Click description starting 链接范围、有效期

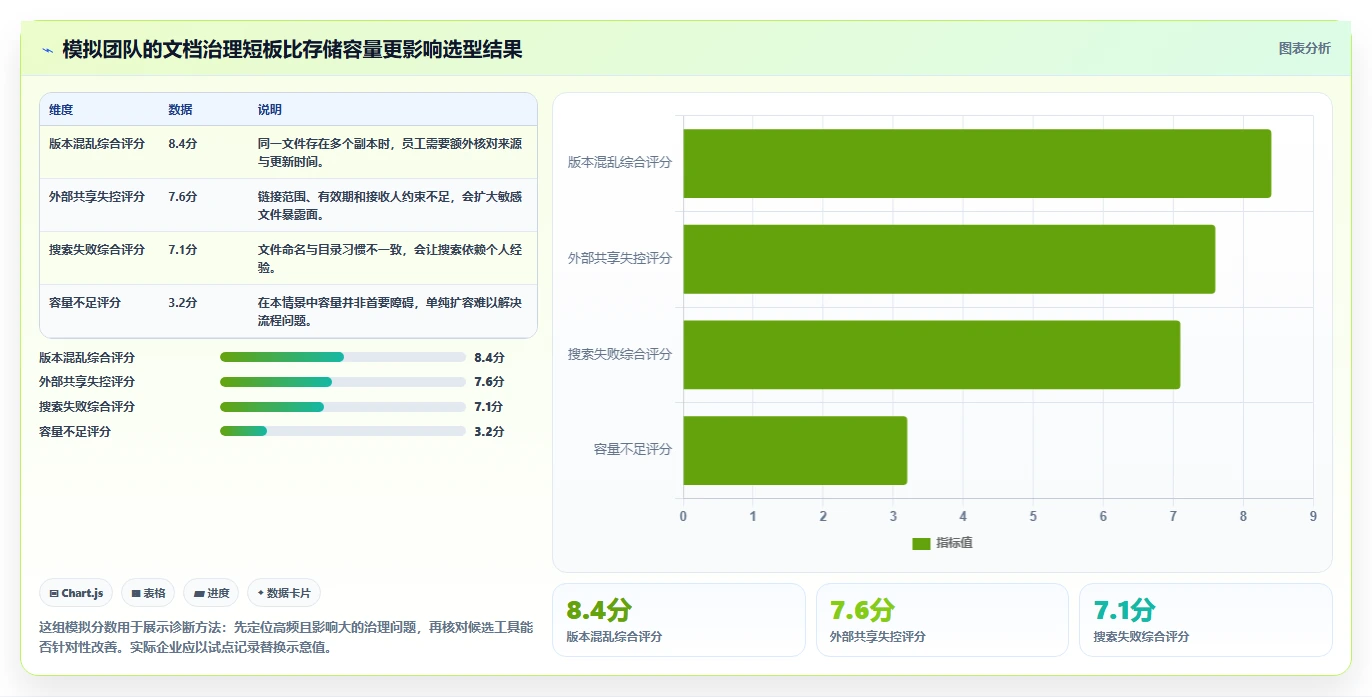click(x=390, y=206)
